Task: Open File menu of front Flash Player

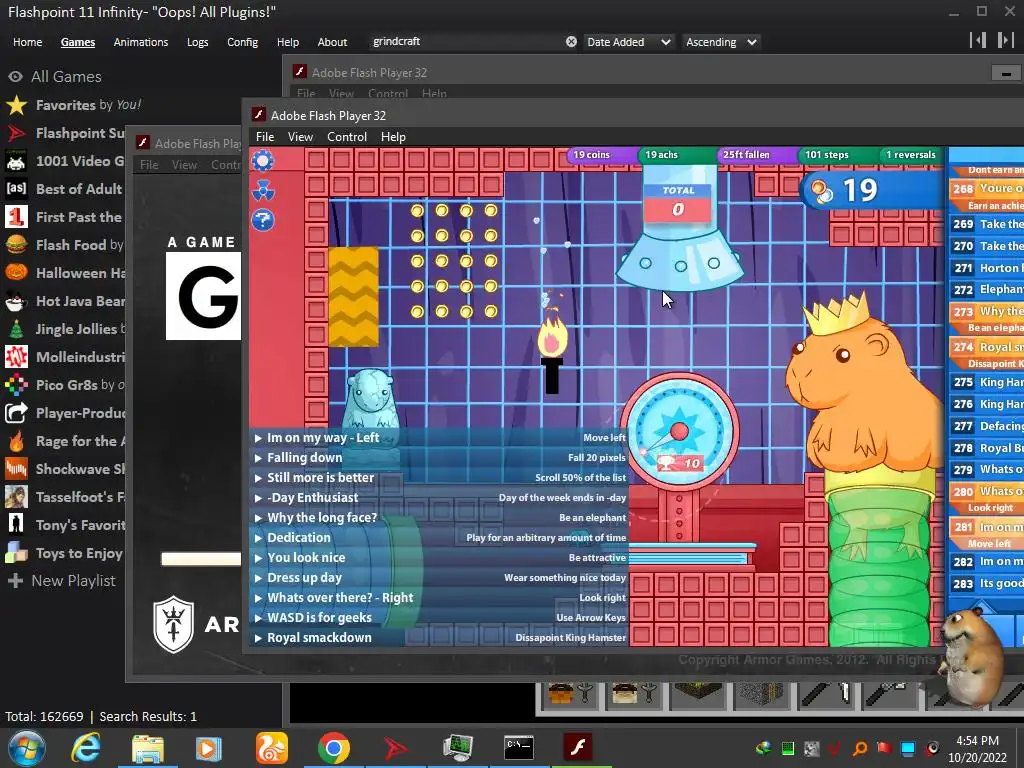Action: click(x=264, y=136)
